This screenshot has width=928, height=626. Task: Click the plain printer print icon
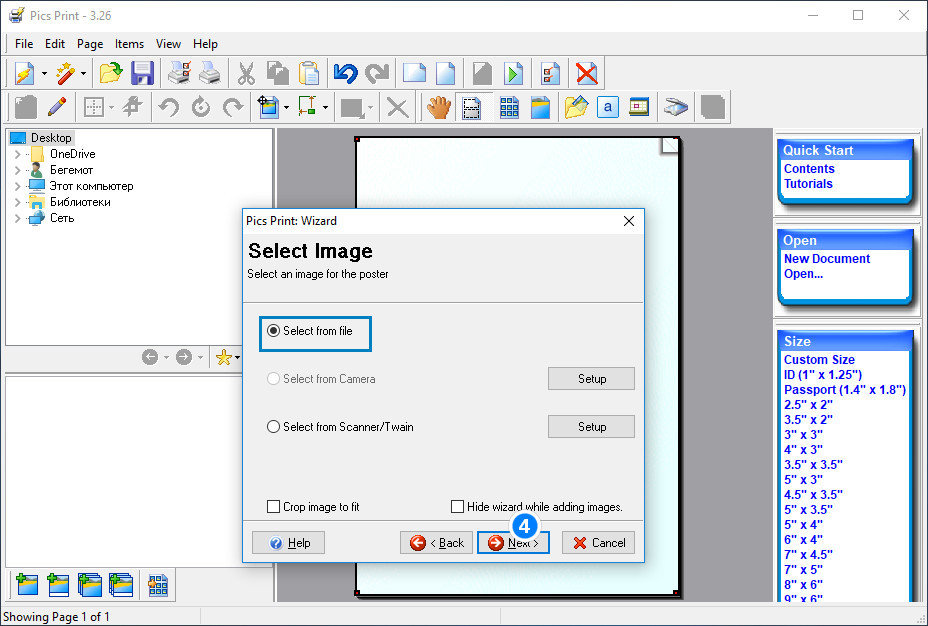[x=210, y=74]
